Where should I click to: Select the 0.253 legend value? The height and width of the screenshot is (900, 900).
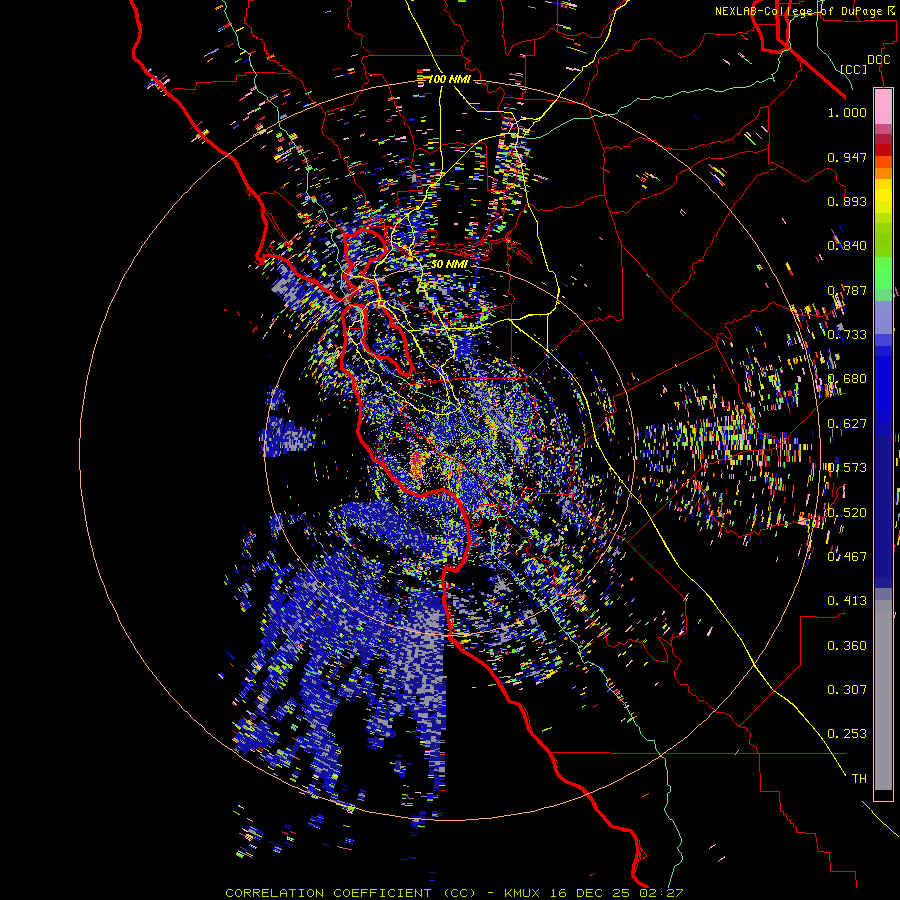(847, 734)
